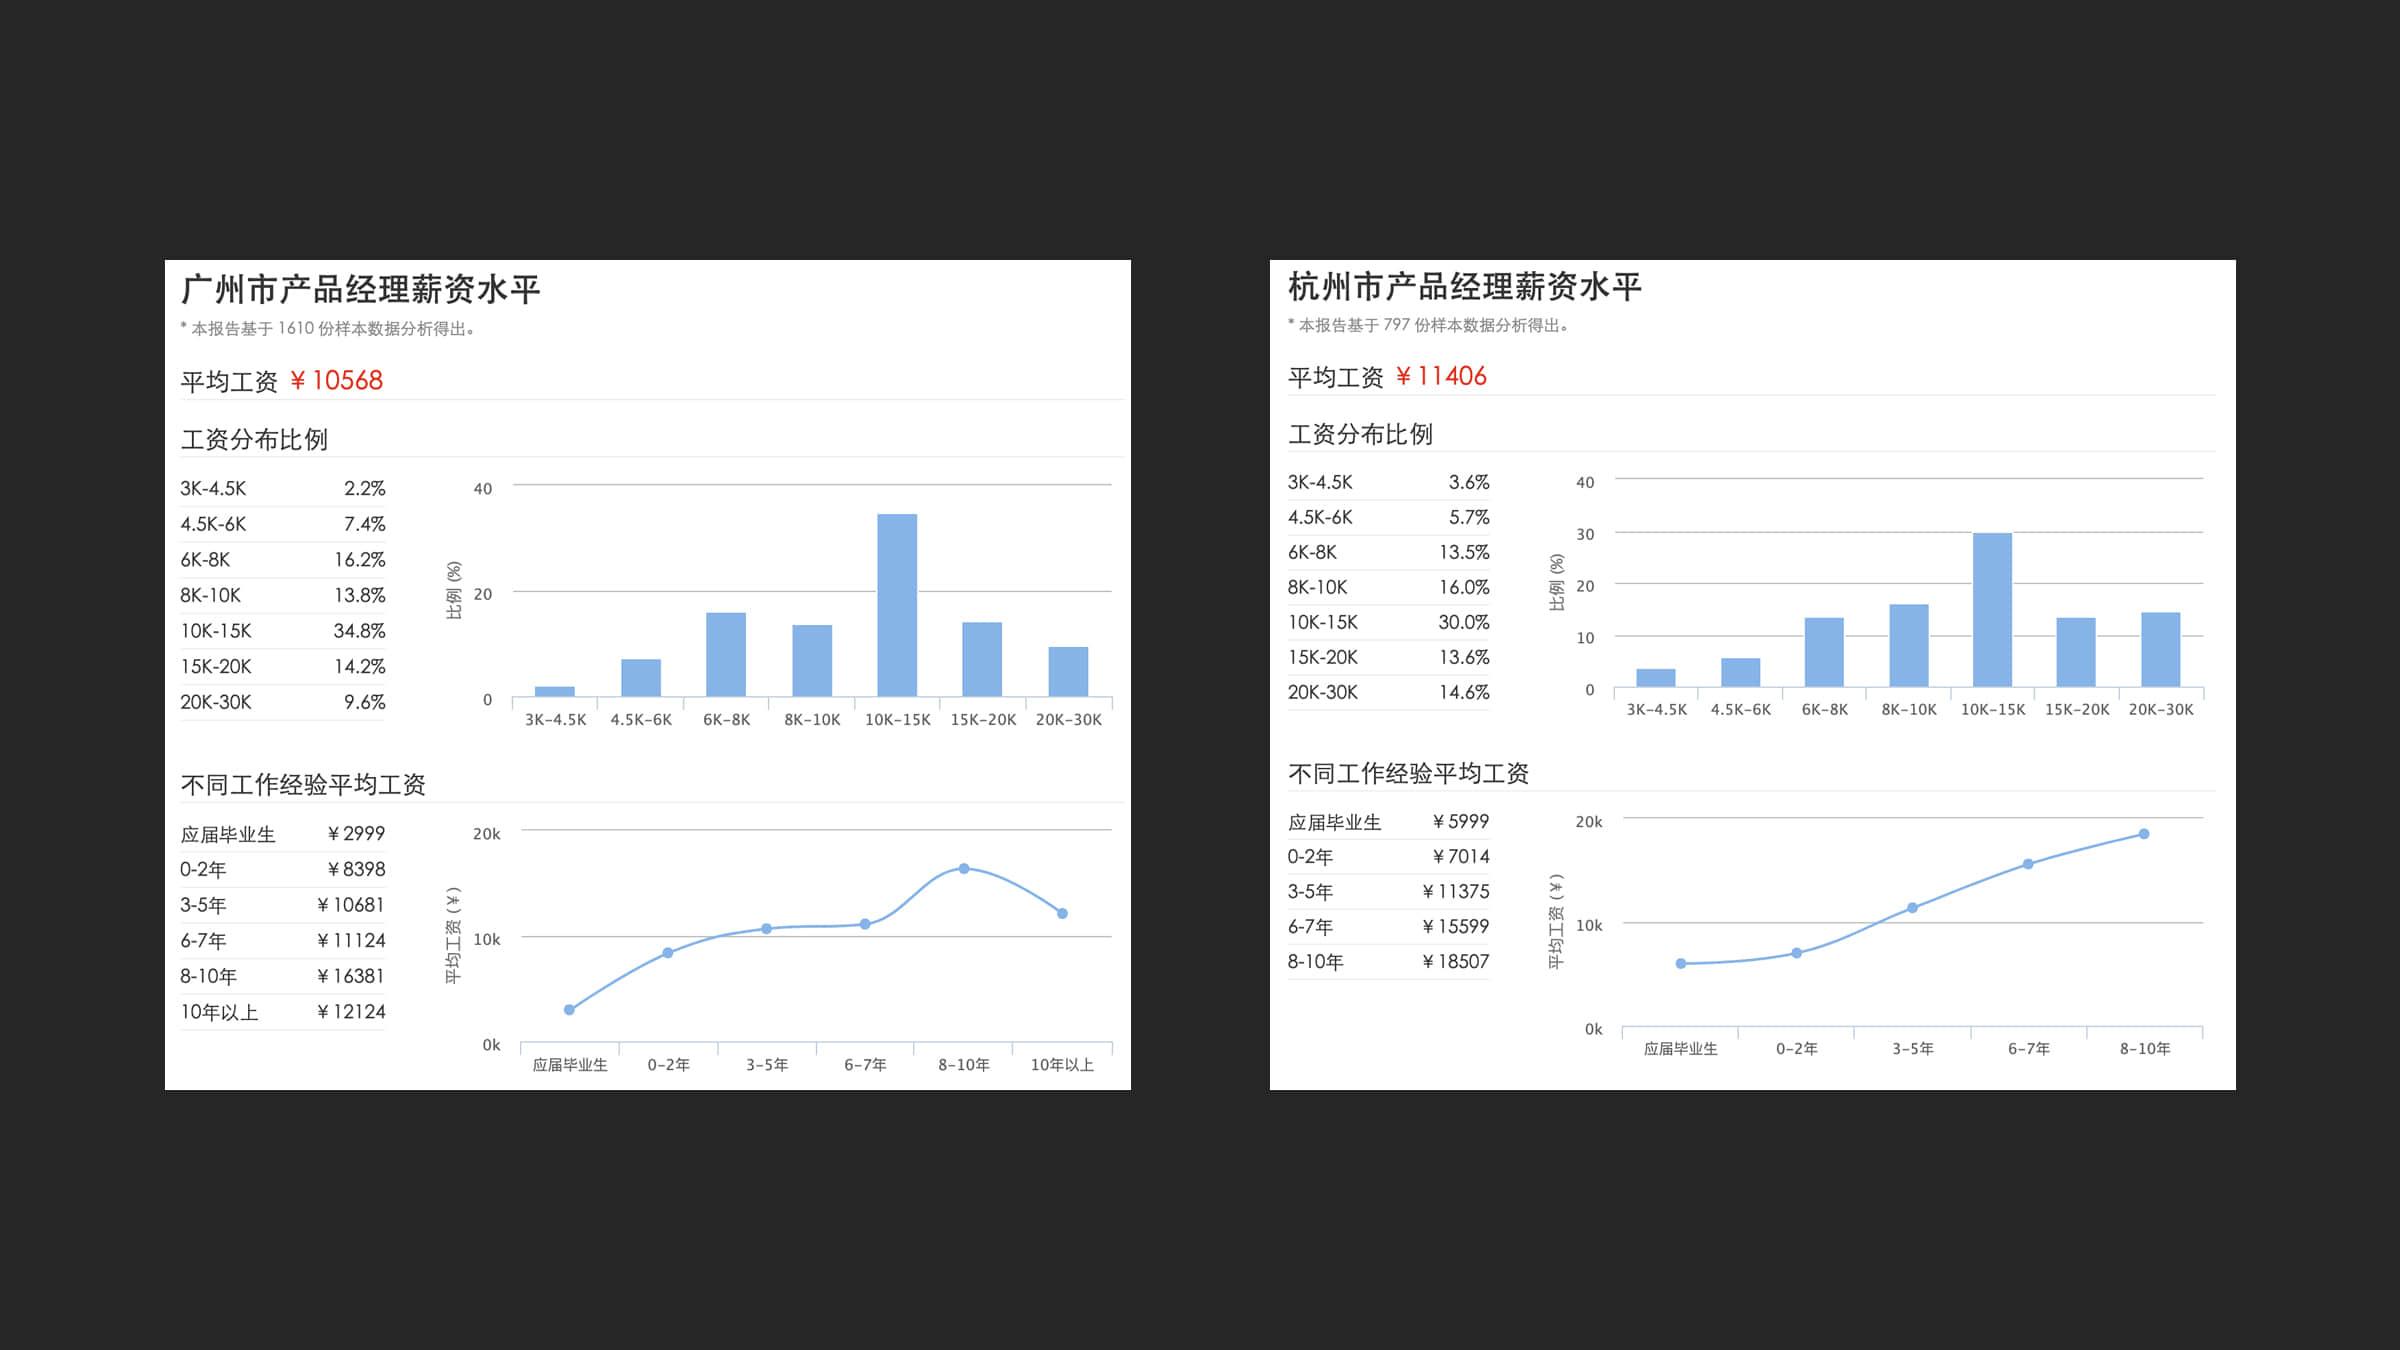Image resolution: width=2400 pixels, height=1350 pixels.
Task: Click the 8-10年 end point on Hangzhou line chart
Action: pos(2144,834)
